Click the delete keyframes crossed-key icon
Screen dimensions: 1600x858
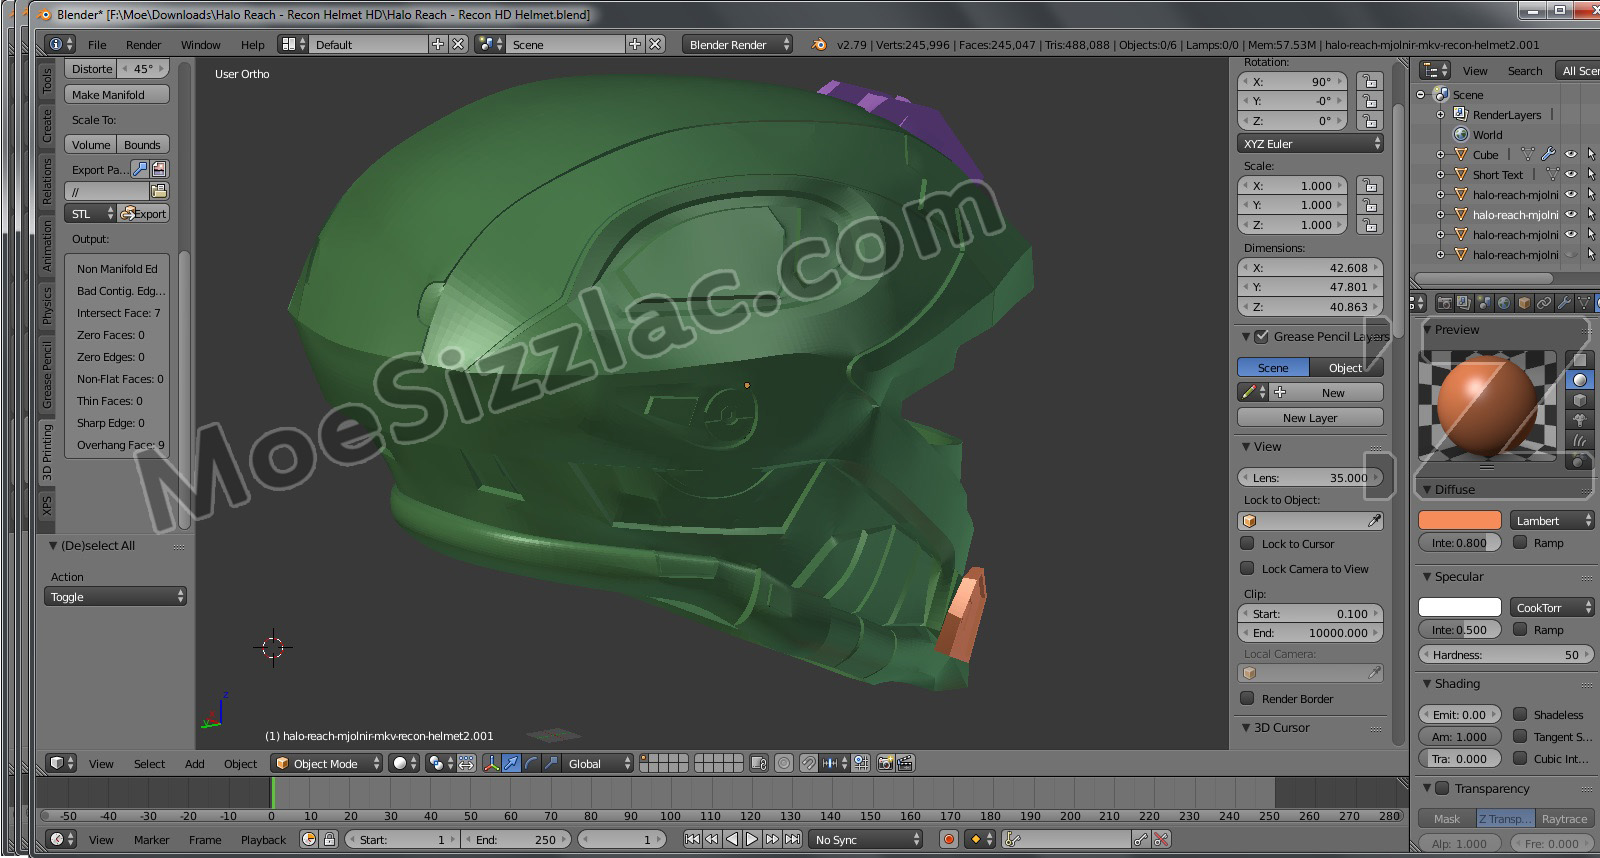click(1161, 839)
